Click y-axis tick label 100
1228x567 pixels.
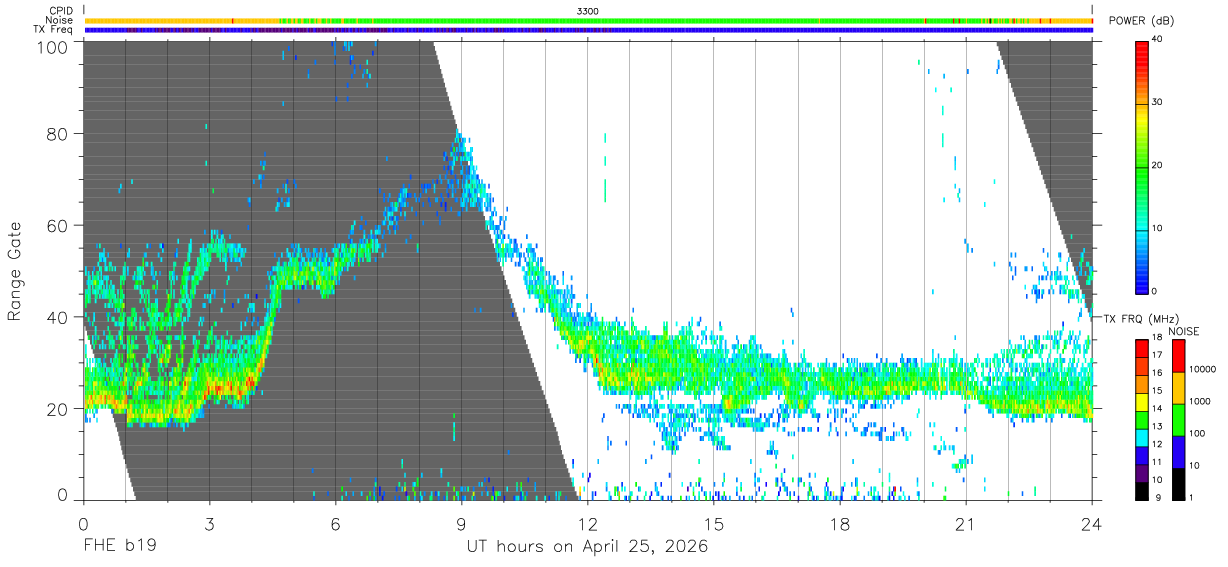coord(53,46)
